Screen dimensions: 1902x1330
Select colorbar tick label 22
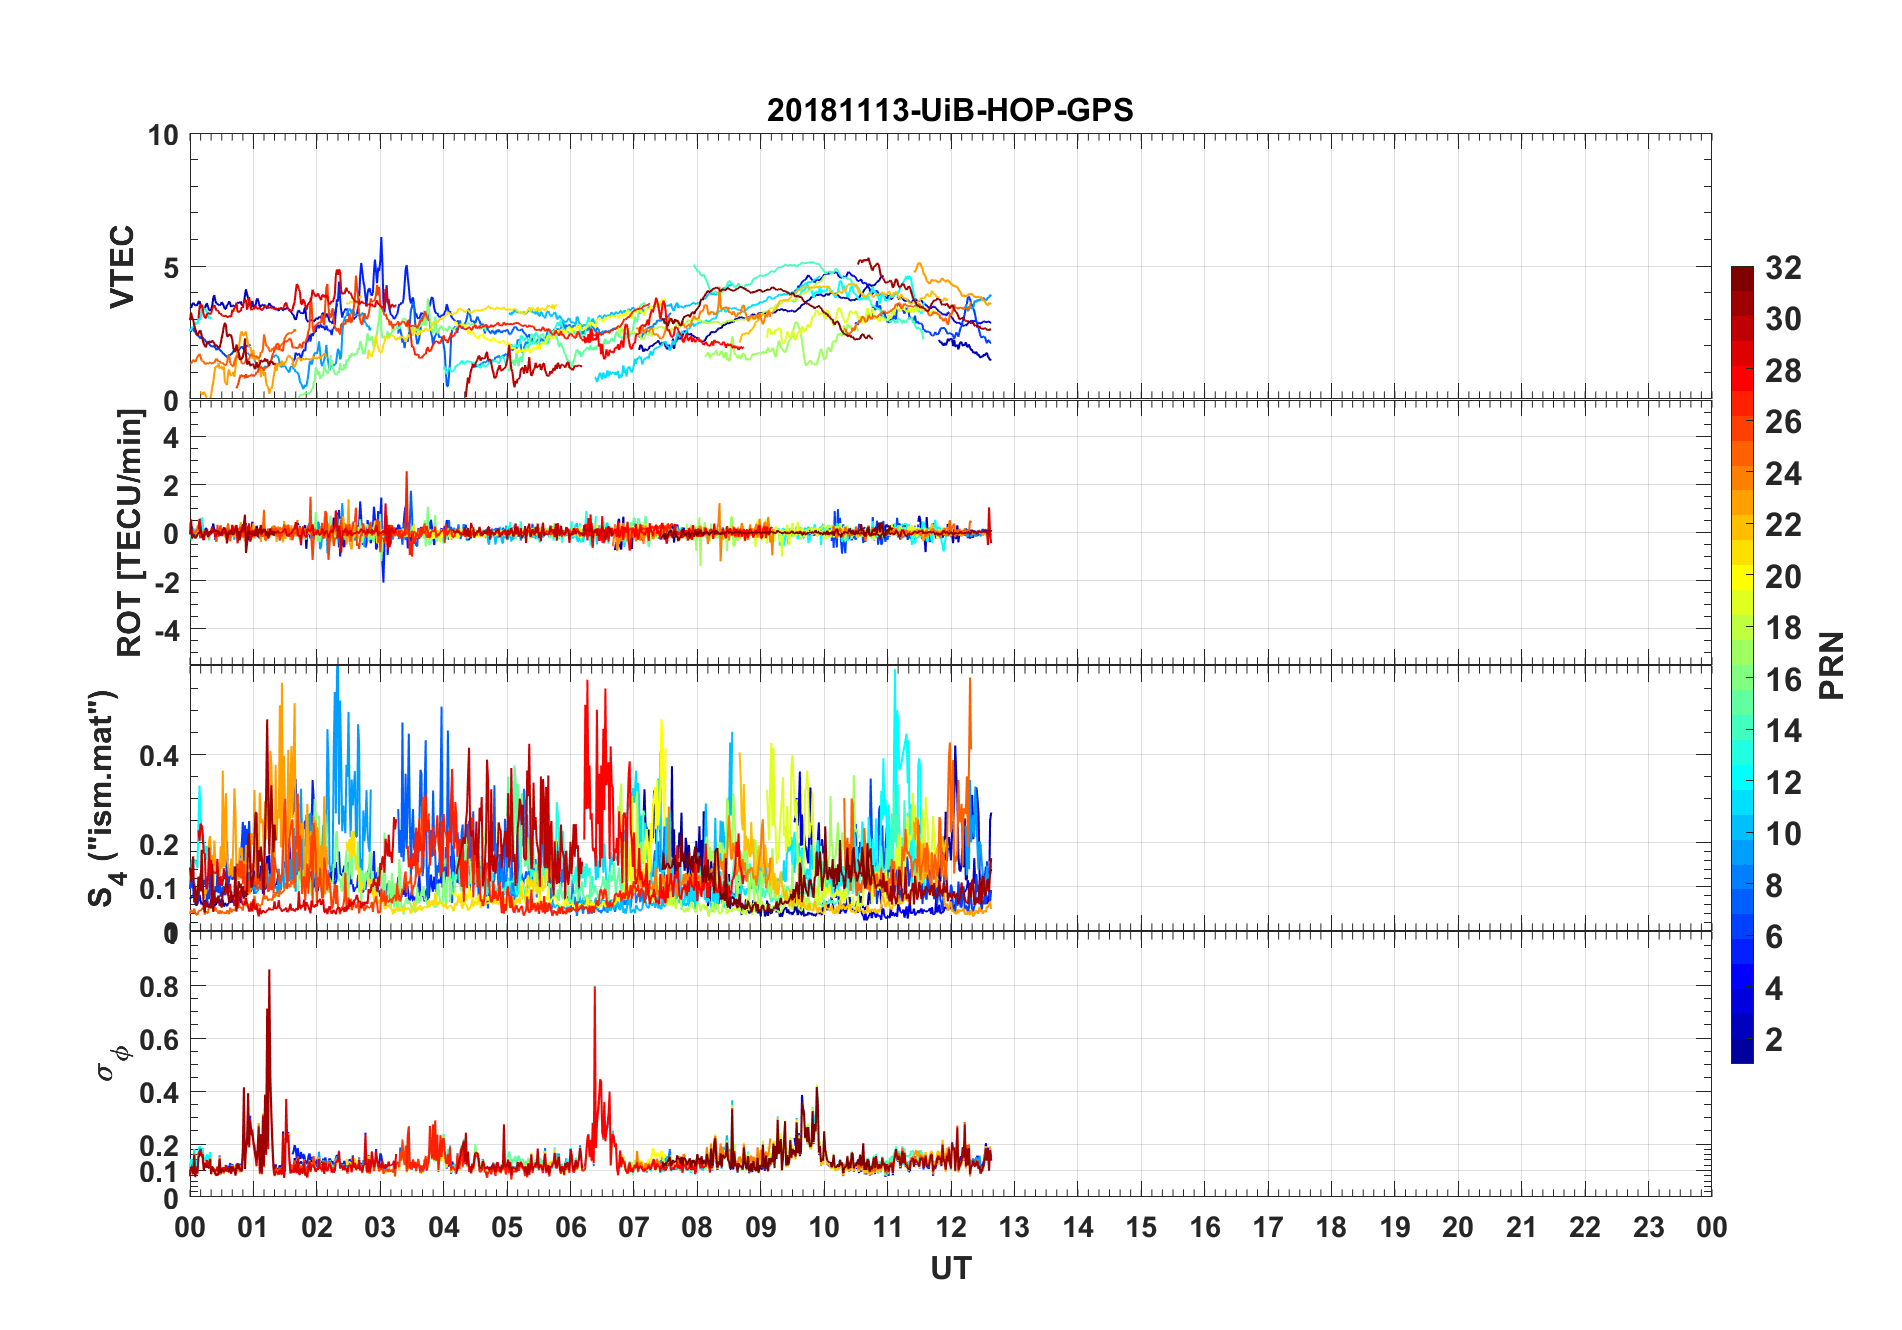pyautogui.click(x=1783, y=524)
